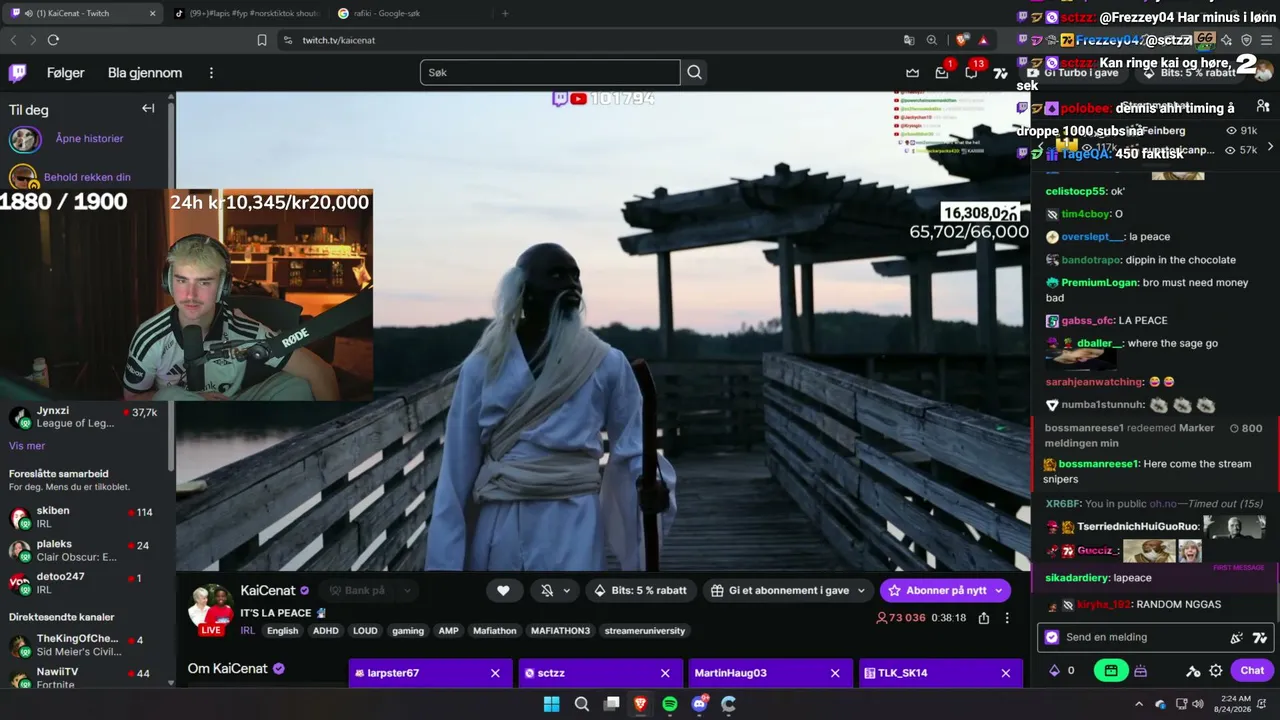Select the IRL category link

click(247, 631)
